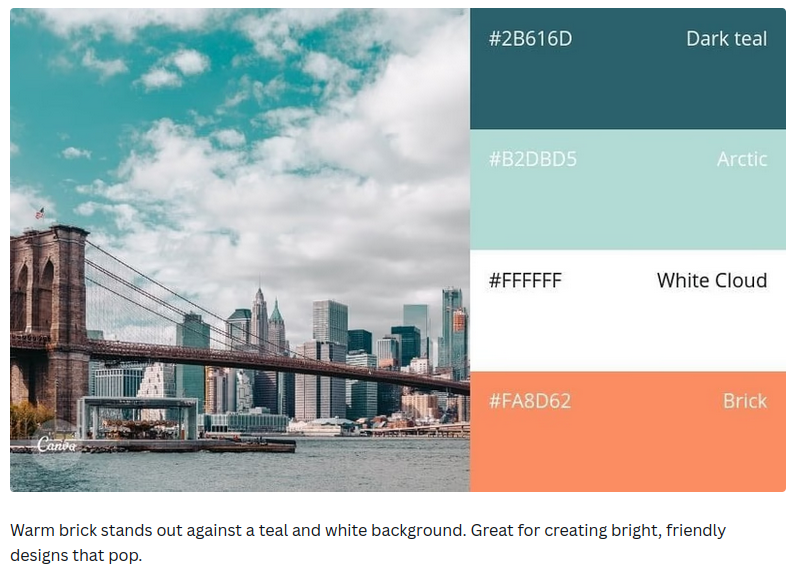Select the "White Cloud" name label
801x577 pixels.
(711, 281)
